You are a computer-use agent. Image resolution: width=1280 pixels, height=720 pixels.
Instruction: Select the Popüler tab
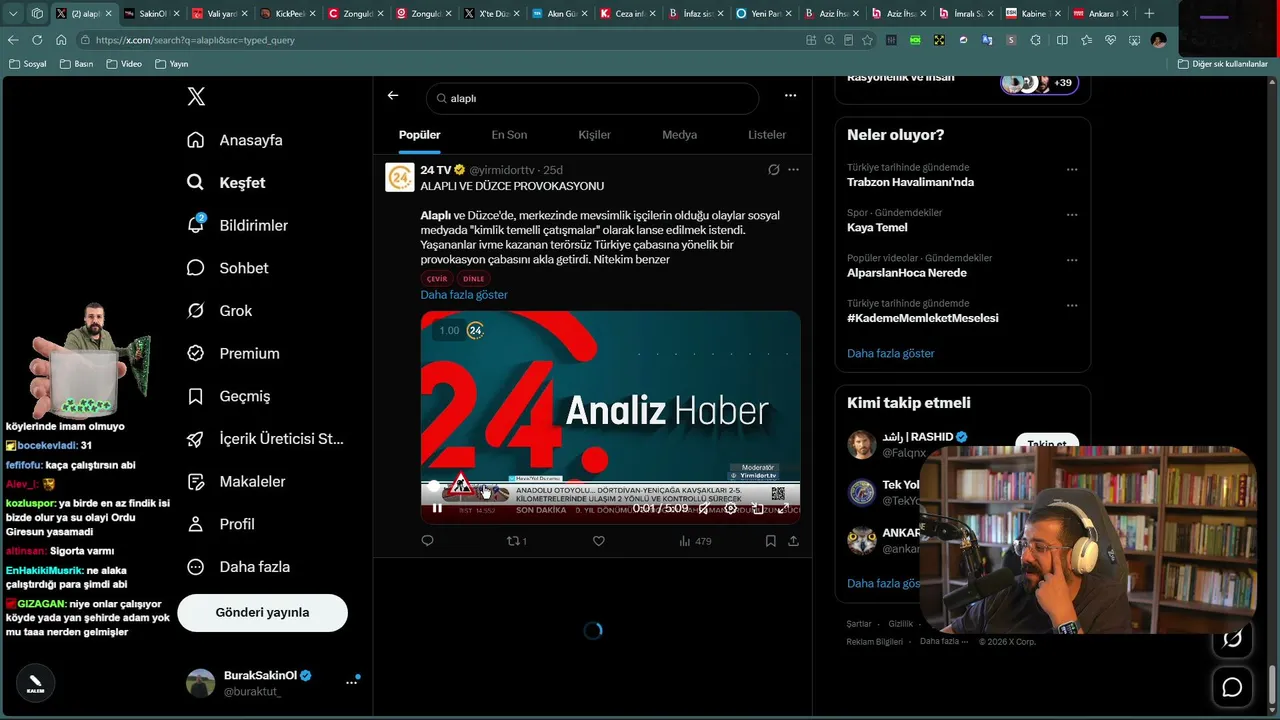click(x=420, y=135)
